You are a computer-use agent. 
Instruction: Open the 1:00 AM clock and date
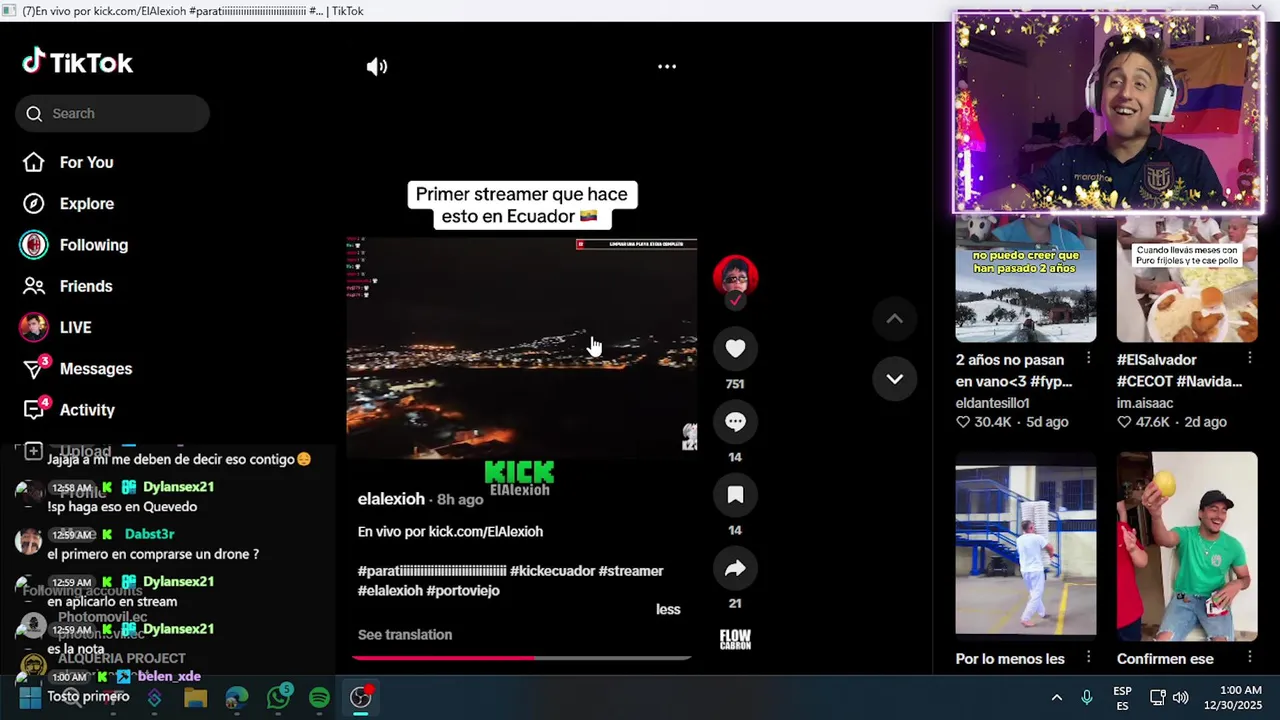pyautogui.click(x=1233, y=698)
